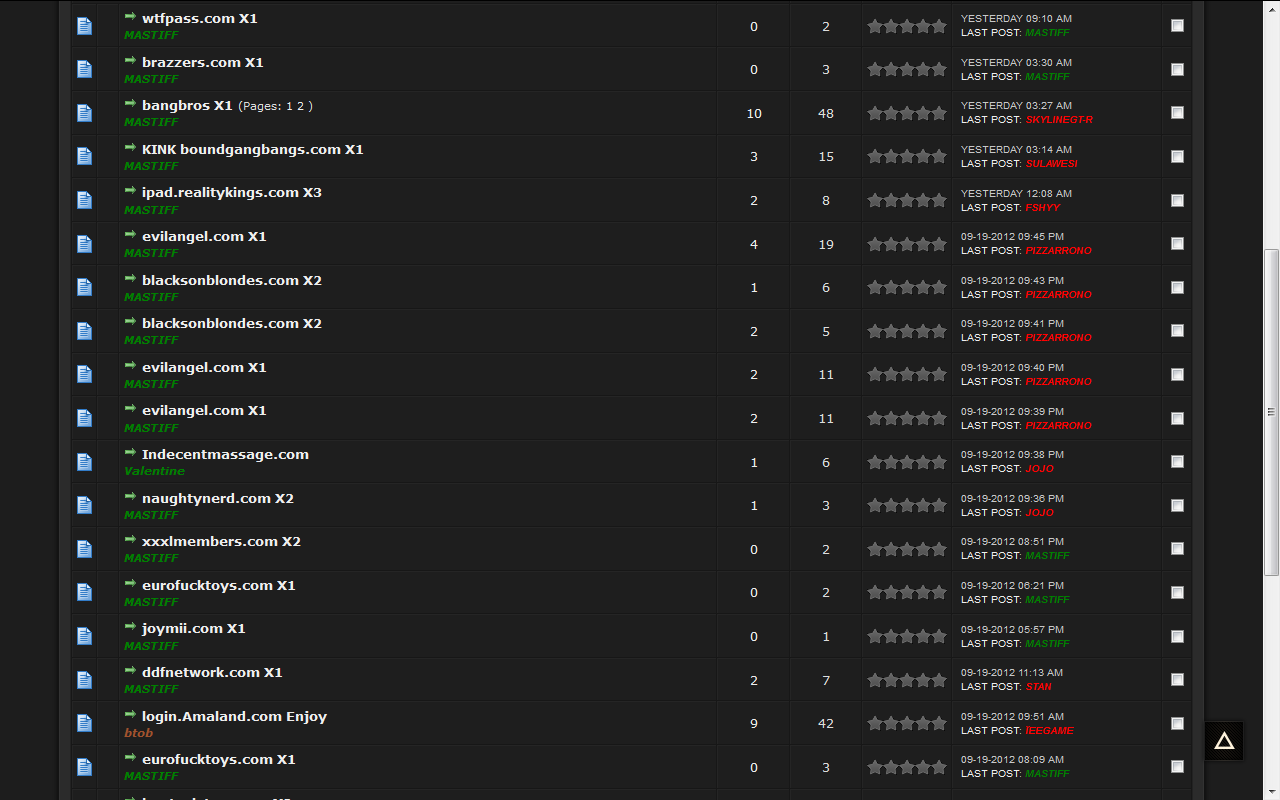Click the green arrow next to login.Amaland.com
Viewport: 1280px width, 800px height.
pyautogui.click(x=130, y=715)
